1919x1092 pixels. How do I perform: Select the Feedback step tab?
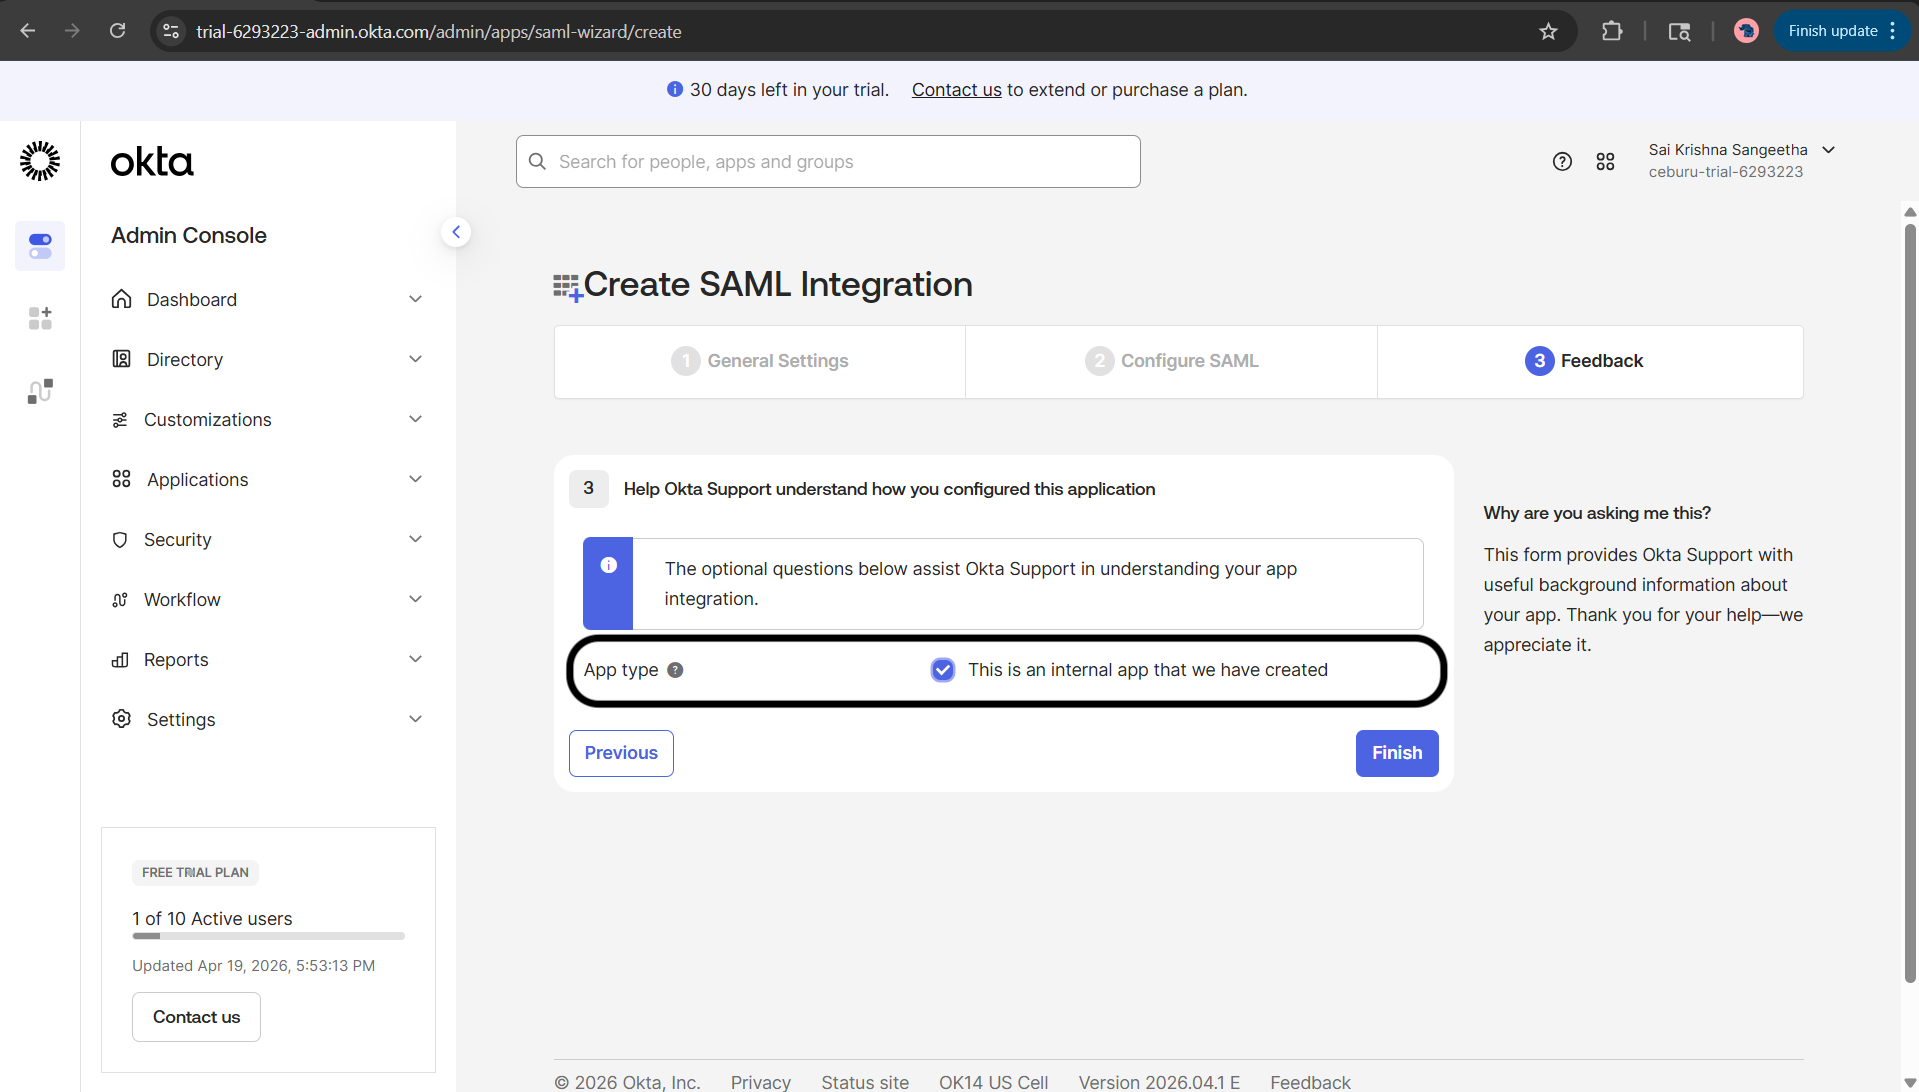point(1590,361)
